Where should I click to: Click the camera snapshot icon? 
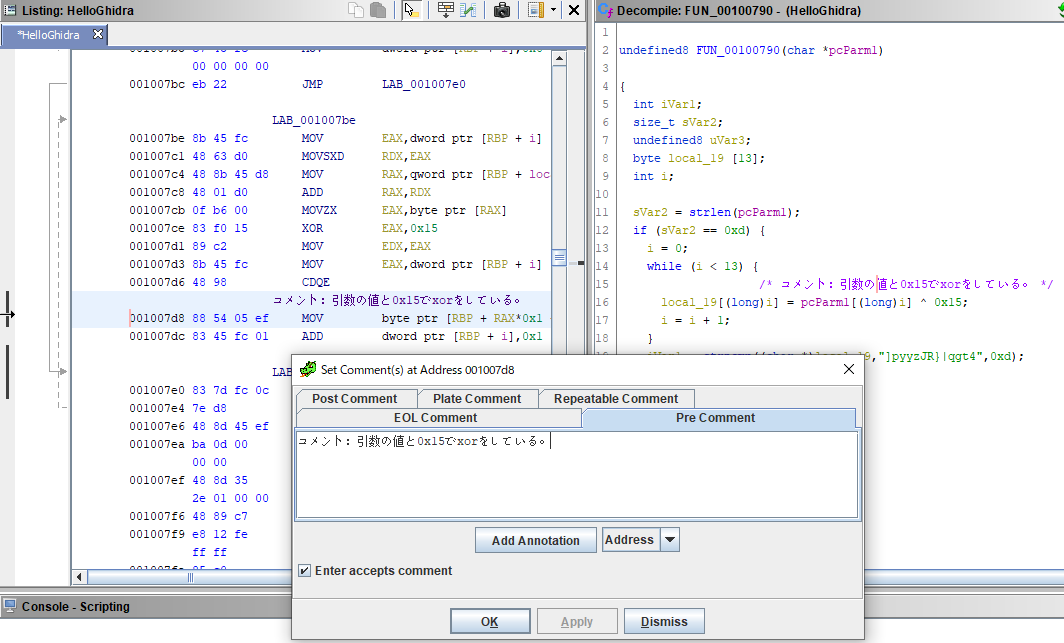(502, 10)
